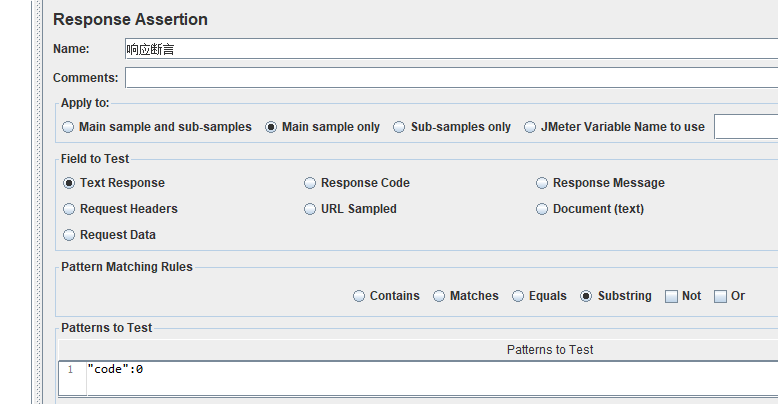
Task: Choose 'URL Sampled' field radio button
Action: pyautogui.click(x=310, y=209)
